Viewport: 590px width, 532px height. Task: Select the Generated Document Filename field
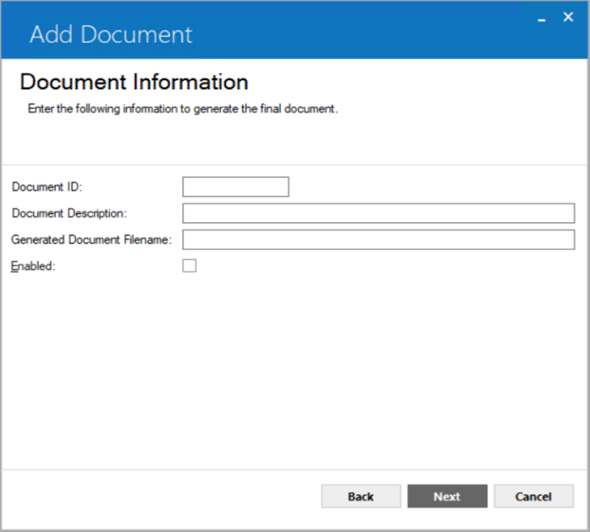(x=379, y=240)
